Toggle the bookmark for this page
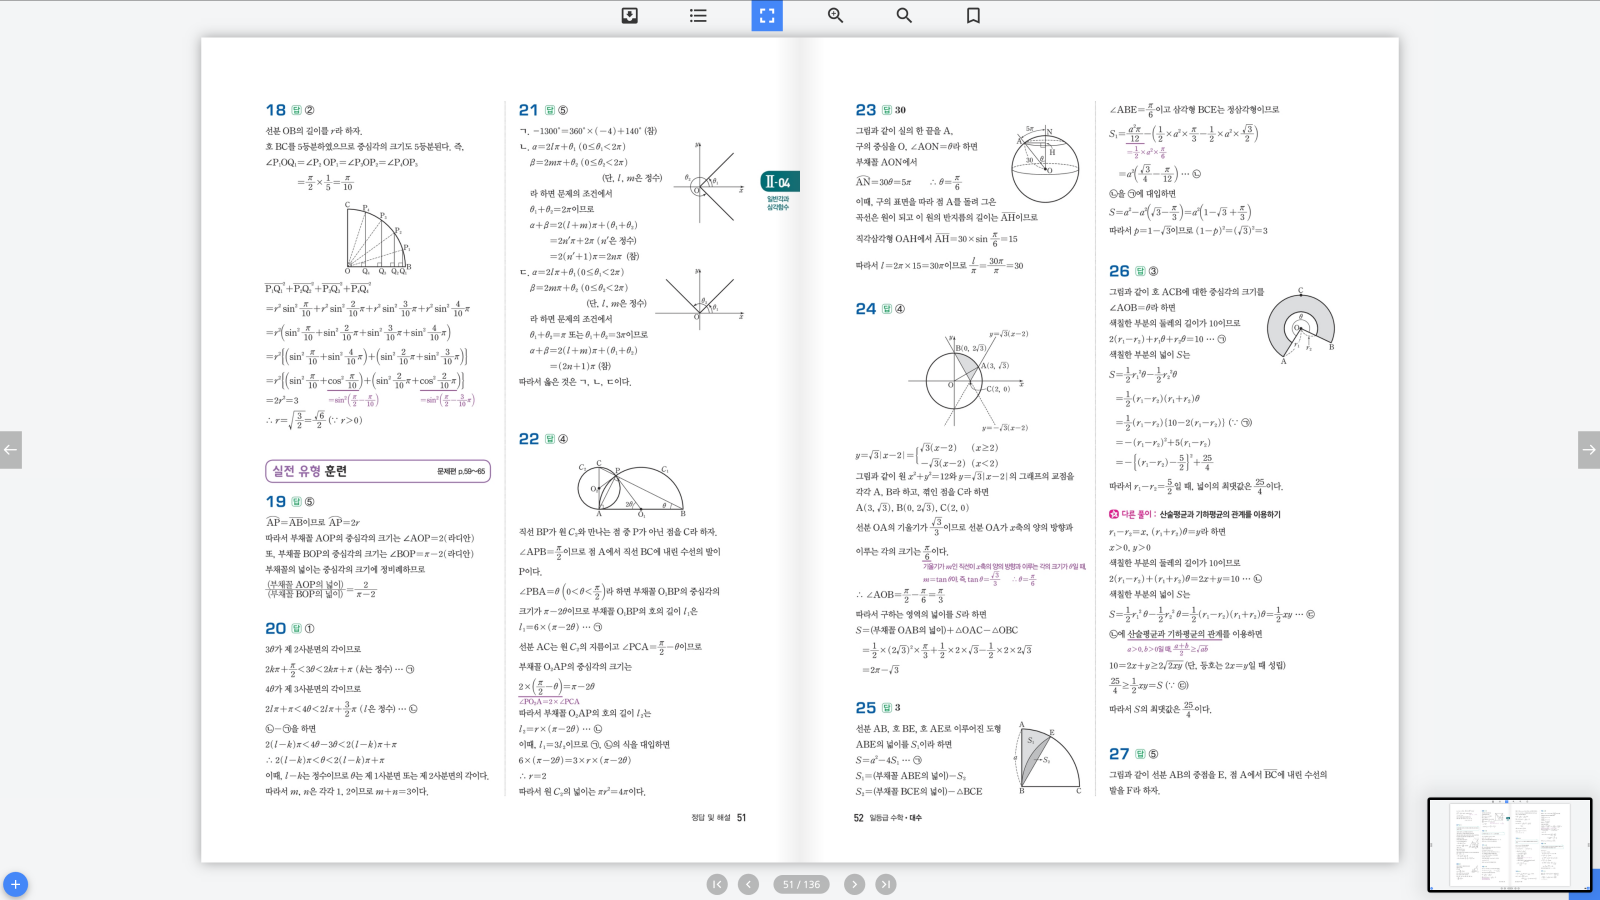This screenshot has width=1600, height=900. [973, 15]
